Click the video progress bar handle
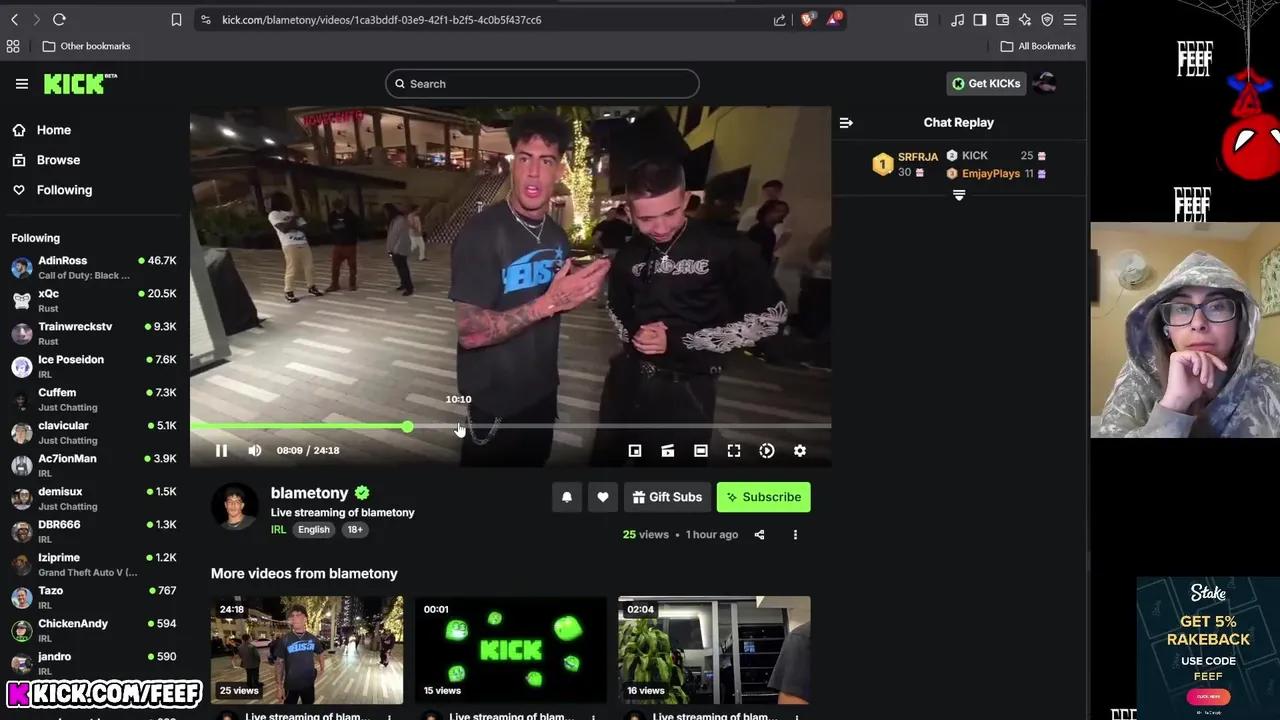The height and width of the screenshot is (720, 1280). (x=408, y=427)
